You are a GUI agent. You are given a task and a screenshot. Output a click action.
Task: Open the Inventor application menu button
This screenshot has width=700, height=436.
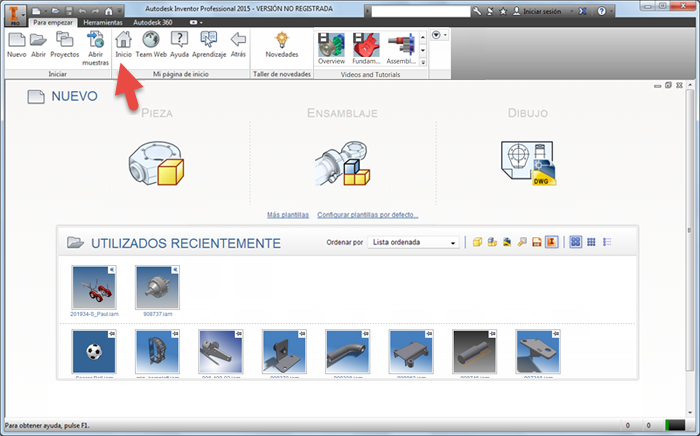[x=15, y=14]
